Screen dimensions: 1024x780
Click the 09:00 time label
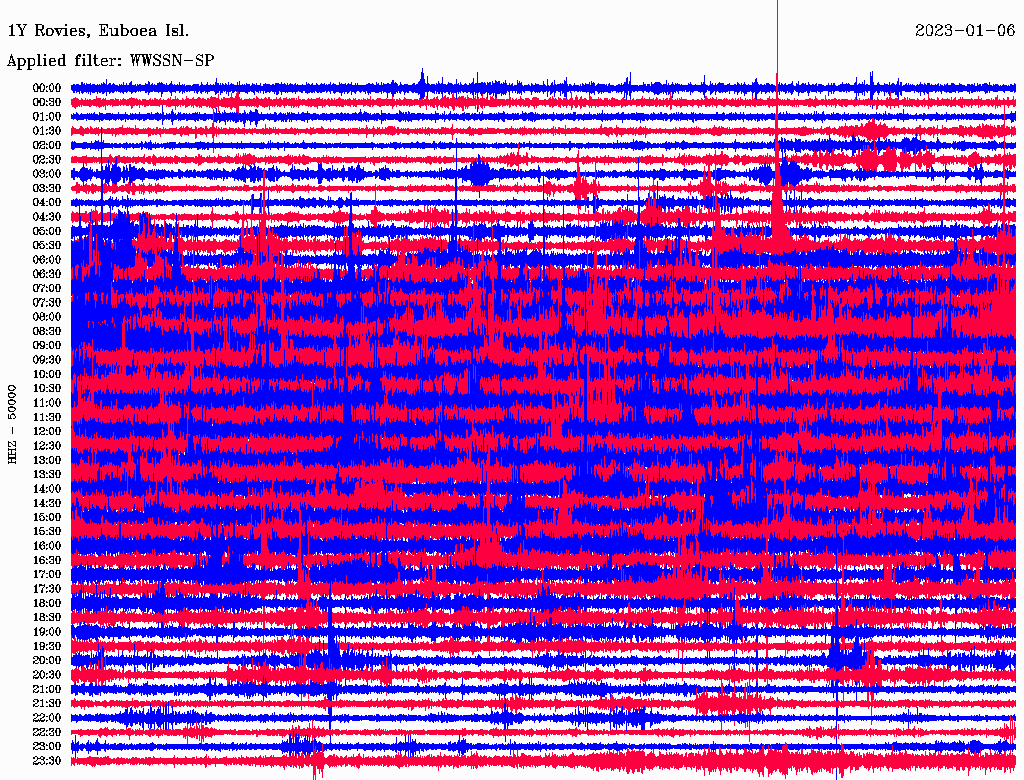(47, 346)
